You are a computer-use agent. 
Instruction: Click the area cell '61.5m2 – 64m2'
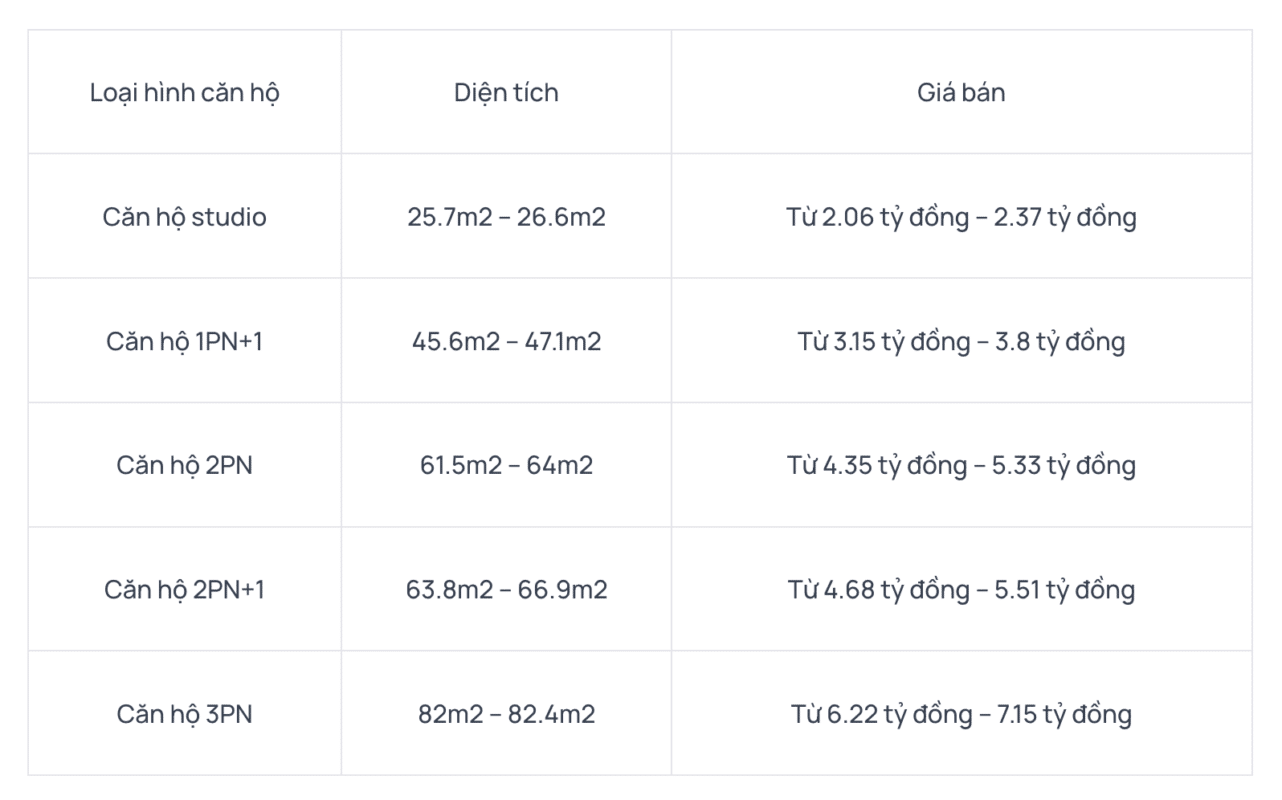tap(506, 465)
